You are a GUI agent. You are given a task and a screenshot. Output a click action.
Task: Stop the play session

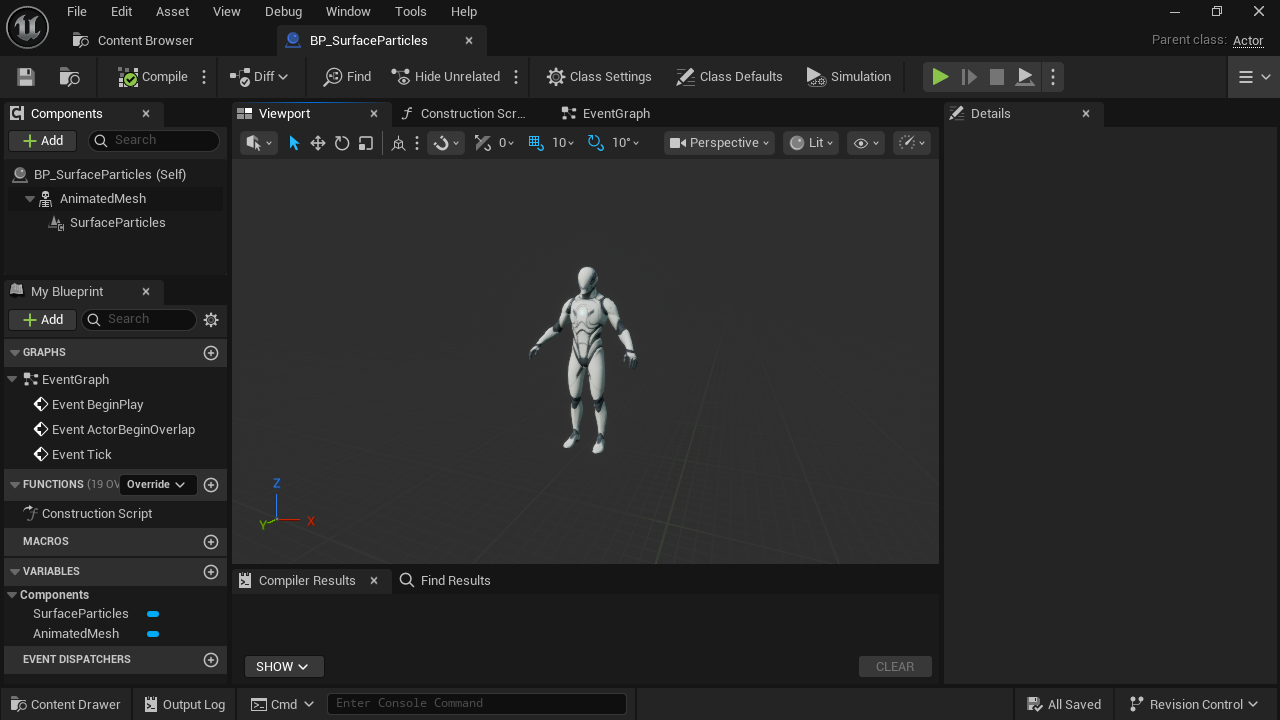(997, 77)
